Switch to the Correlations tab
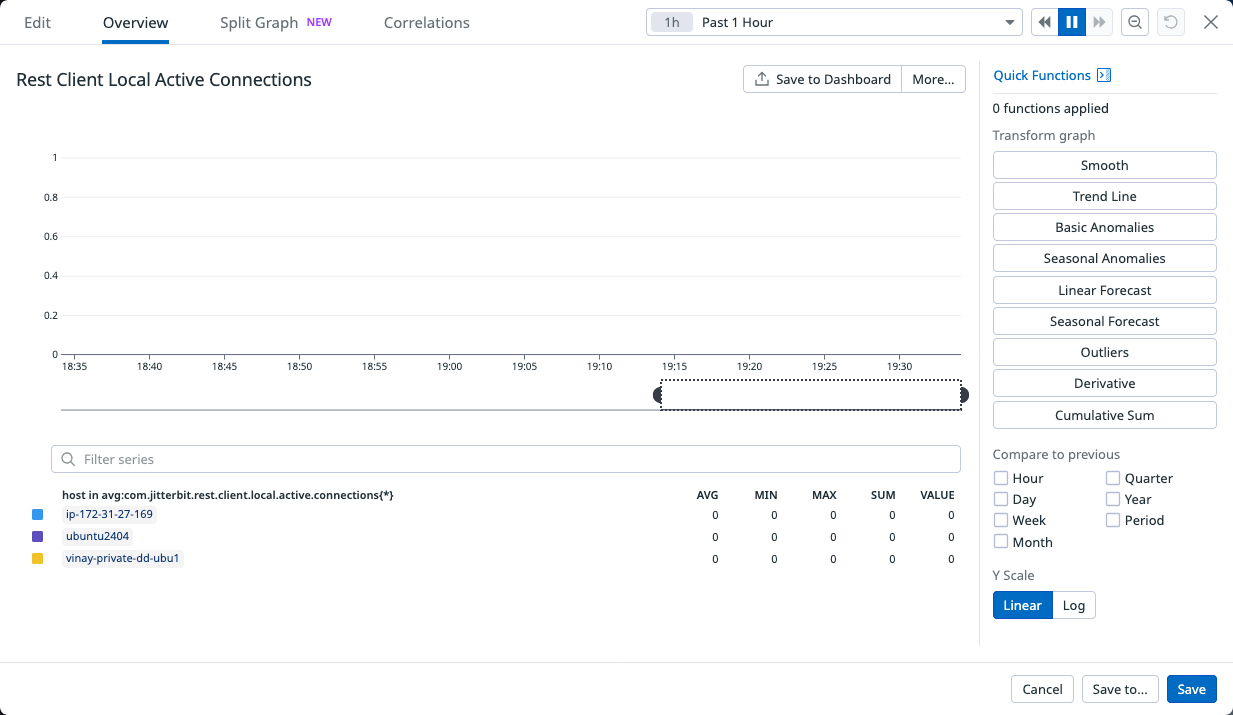This screenshot has height=715, width=1233. click(426, 22)
